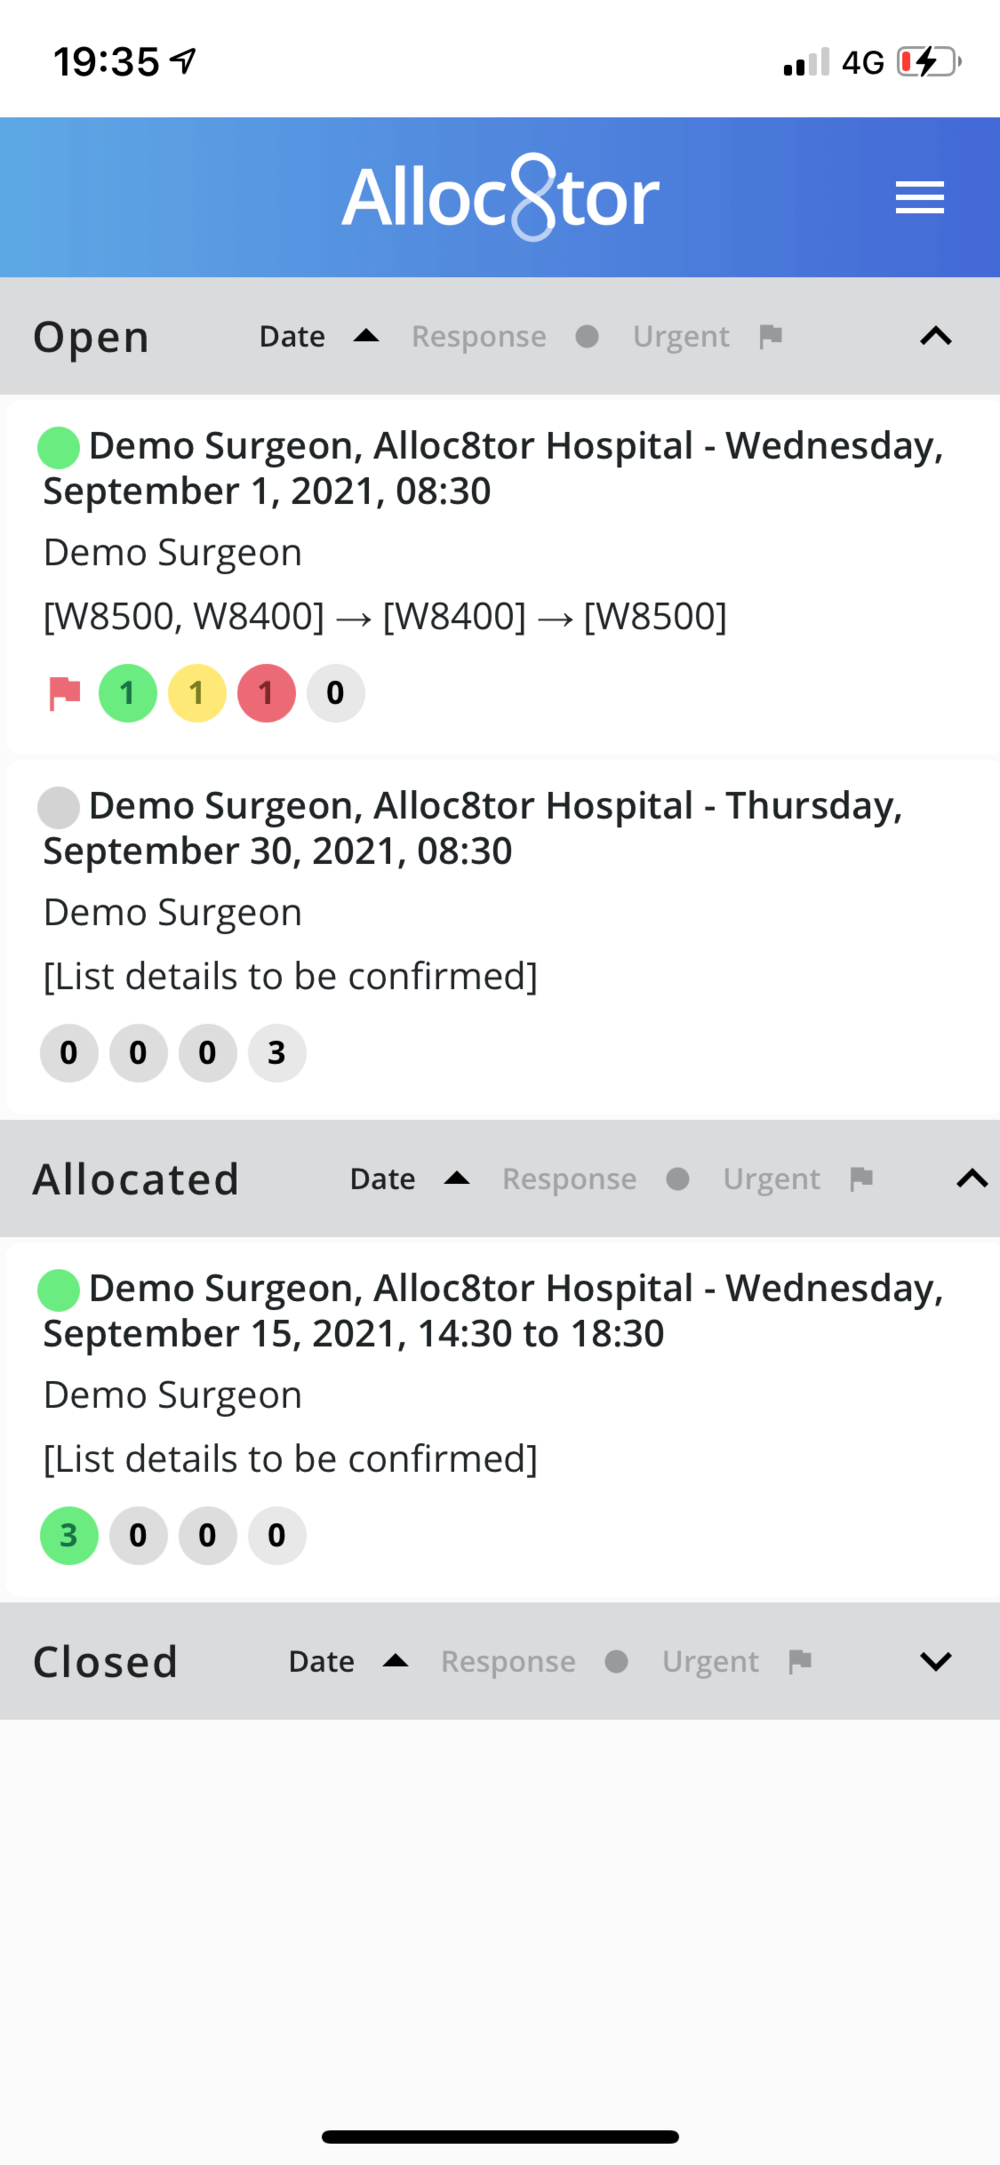The width and height of the screenshot is (1000, 2165).
Task: Click the grey status circle on the September 30 entry
Action: pos(57,807)
